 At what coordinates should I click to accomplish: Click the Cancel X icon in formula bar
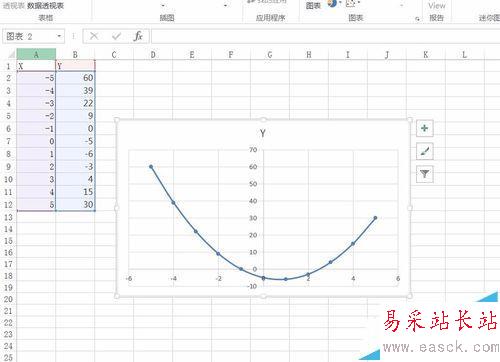(x=94, y=36)
